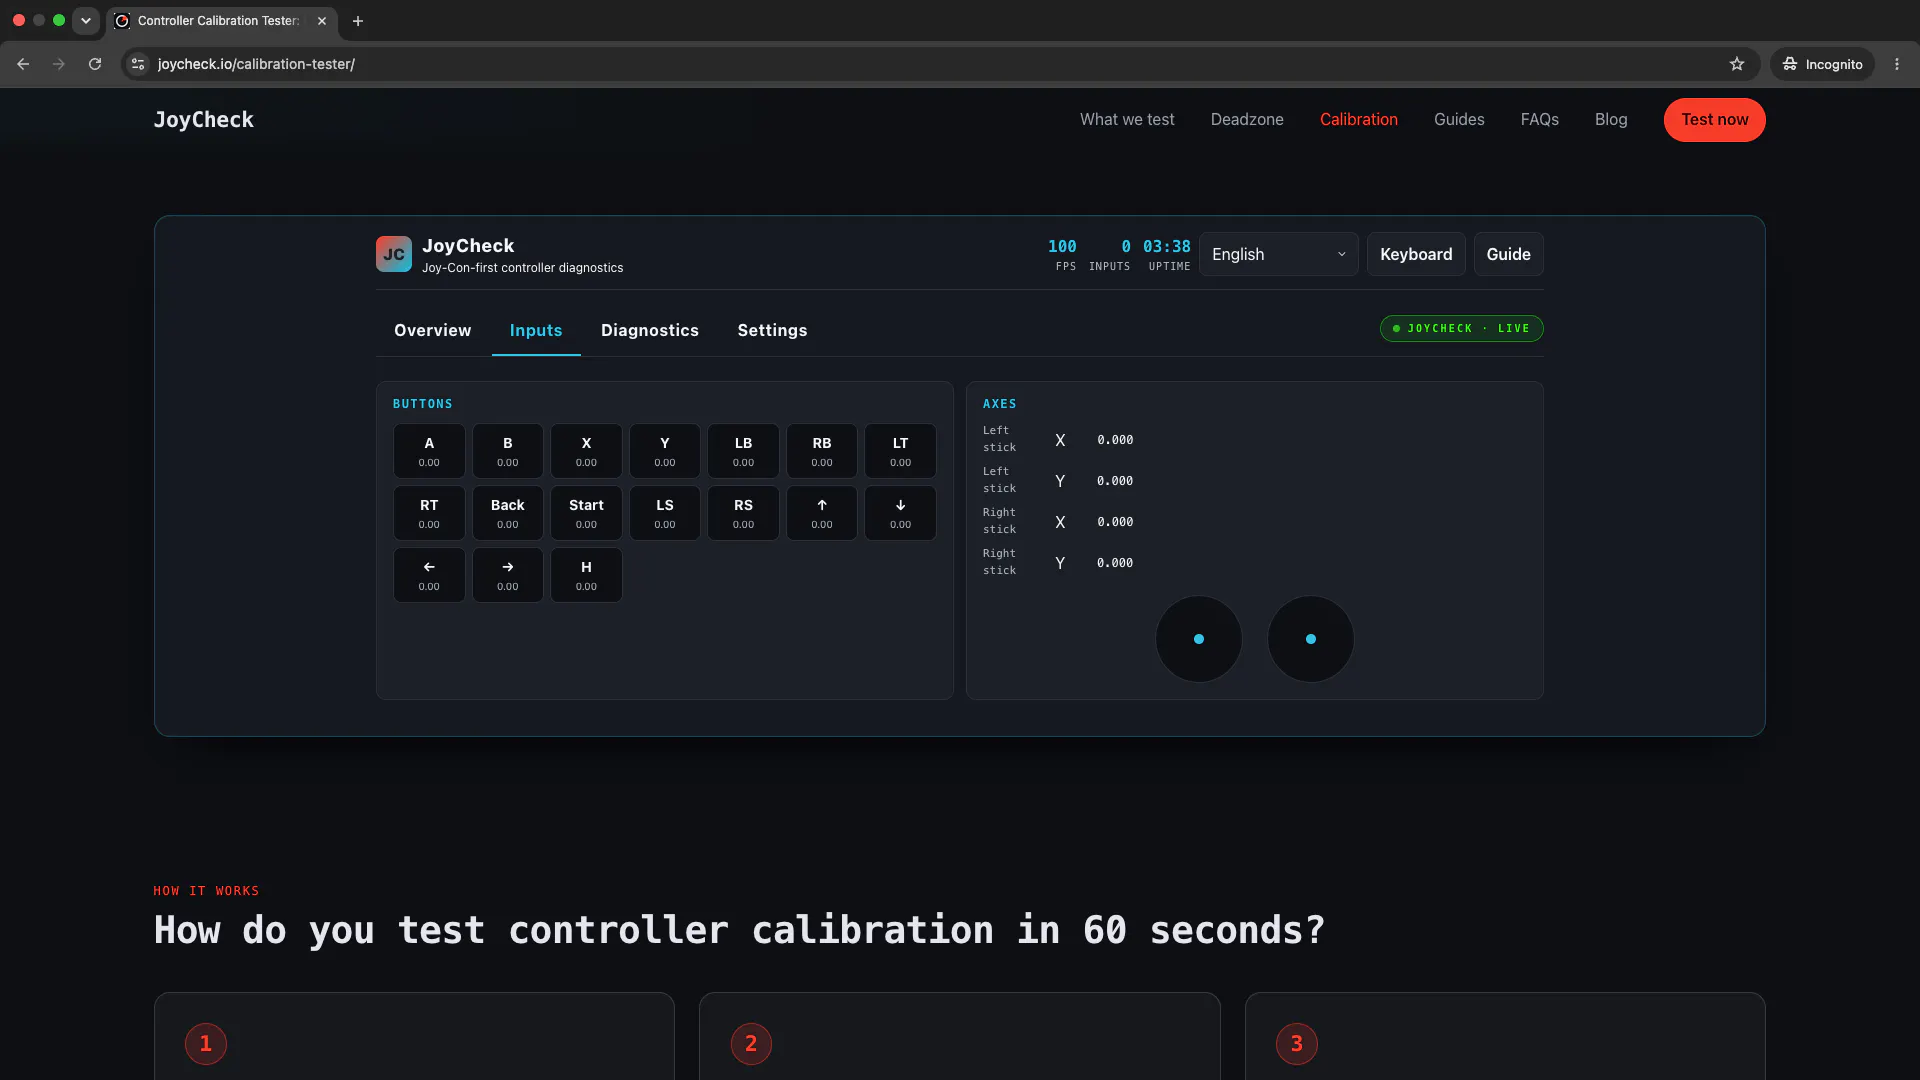
Task: Open the tab search chevron in title bar
Action: click(86, 21)
